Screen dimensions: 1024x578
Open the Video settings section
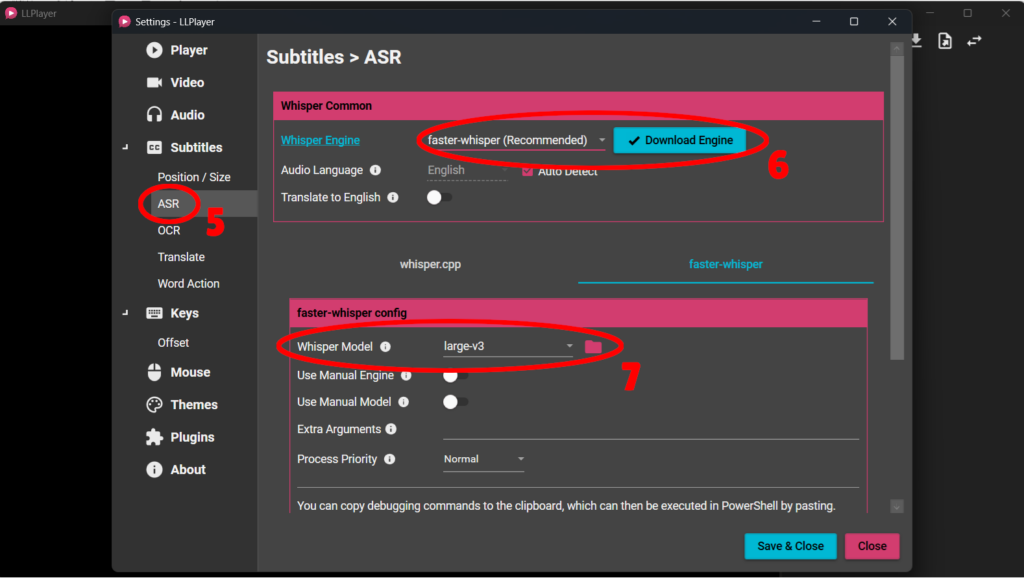click(x=175, y=82)
